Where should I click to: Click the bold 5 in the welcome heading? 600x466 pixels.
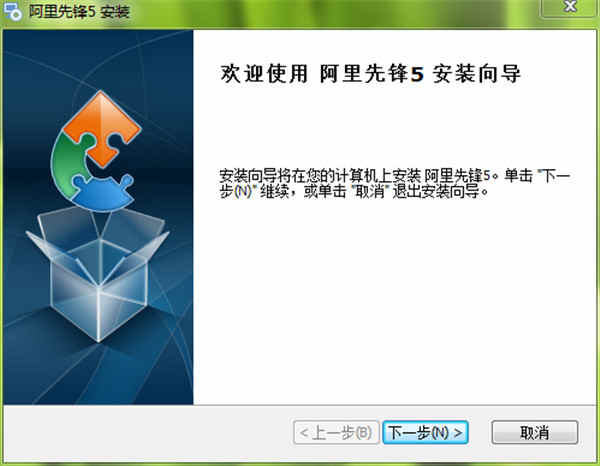[417, 74]
